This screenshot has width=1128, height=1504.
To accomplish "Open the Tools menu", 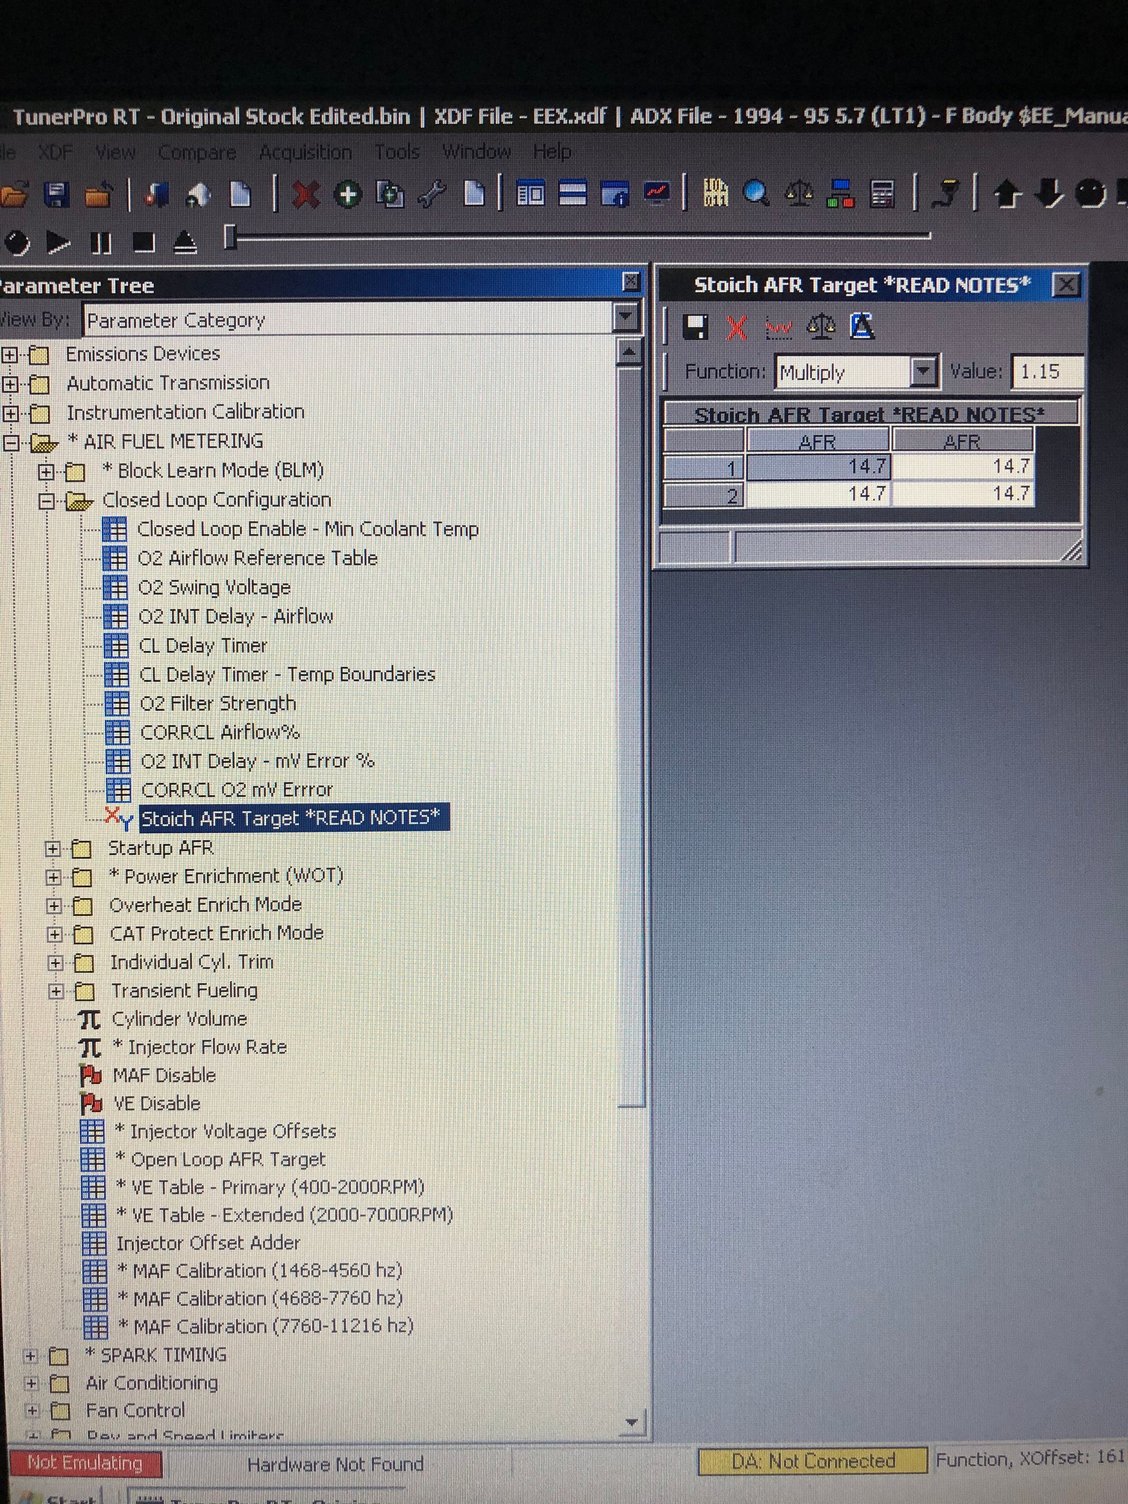I will (x=397, y=152).
